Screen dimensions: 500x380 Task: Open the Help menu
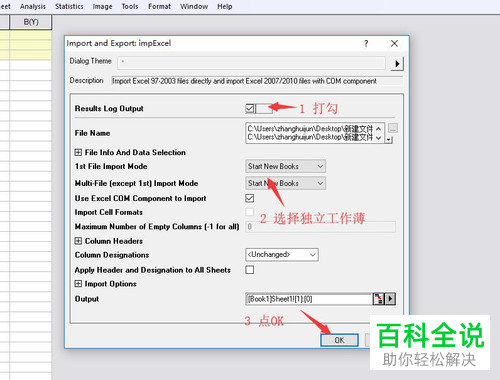[x=225, y=6]
